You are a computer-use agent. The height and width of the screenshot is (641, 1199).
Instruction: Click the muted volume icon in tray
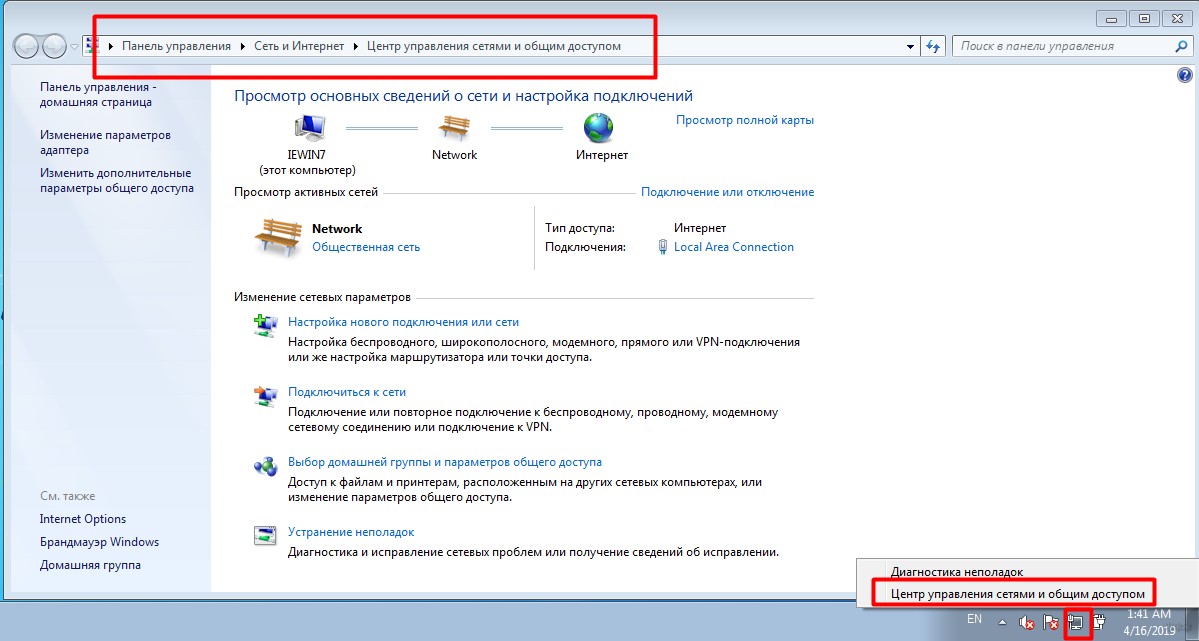1027,622
